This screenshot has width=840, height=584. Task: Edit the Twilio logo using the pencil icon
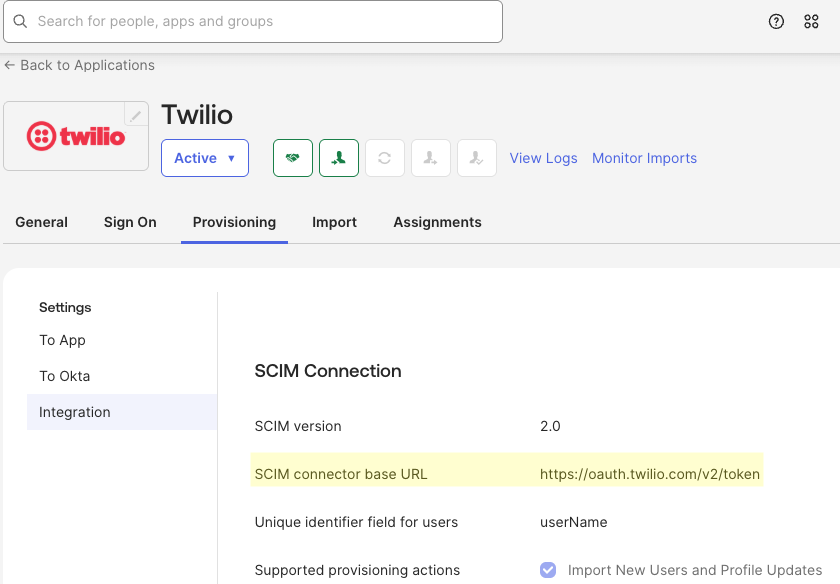click(x=136, y=115)
